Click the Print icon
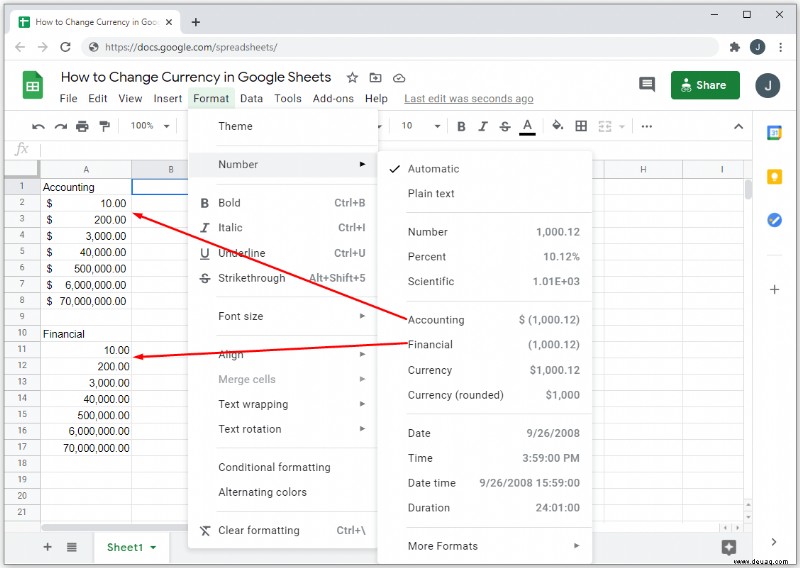800x568 pixels. 82,126
